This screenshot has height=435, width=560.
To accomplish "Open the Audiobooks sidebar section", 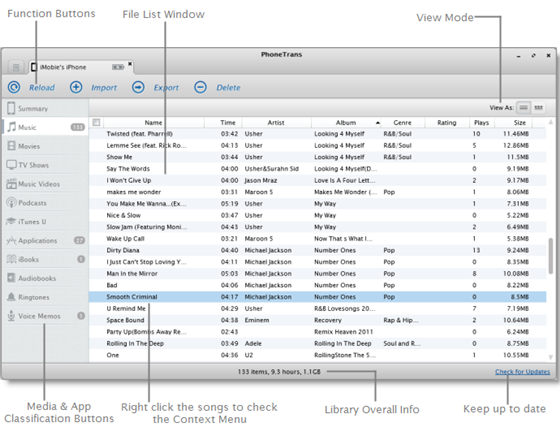I will (45, 278).
